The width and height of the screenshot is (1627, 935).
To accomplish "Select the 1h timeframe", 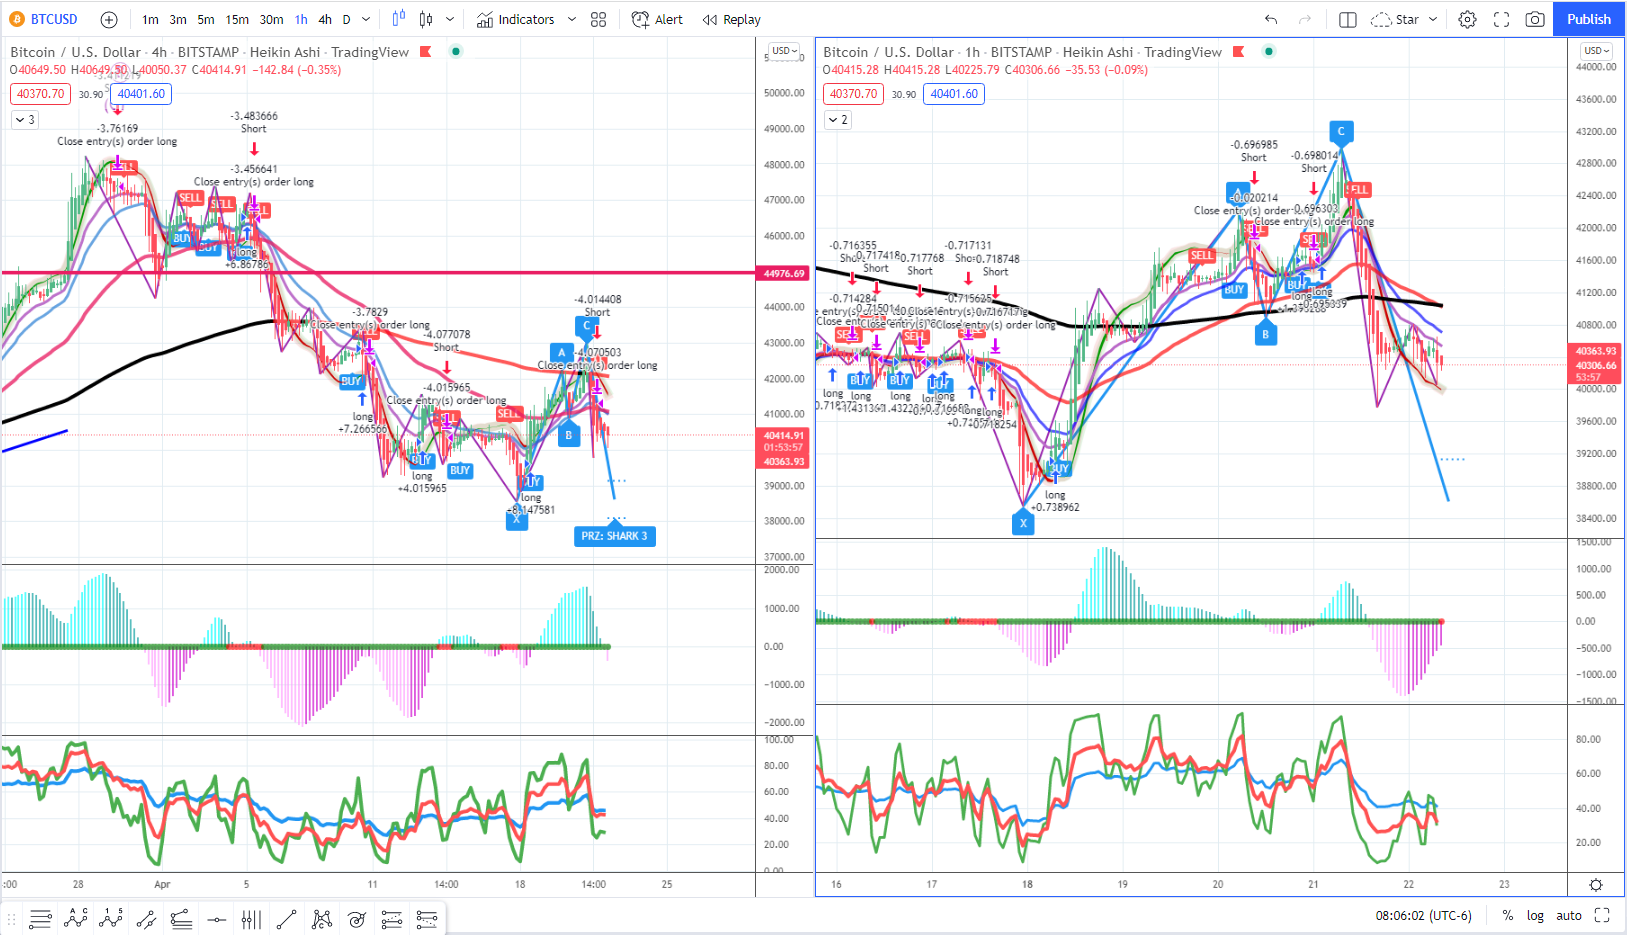I will point(301,19).
